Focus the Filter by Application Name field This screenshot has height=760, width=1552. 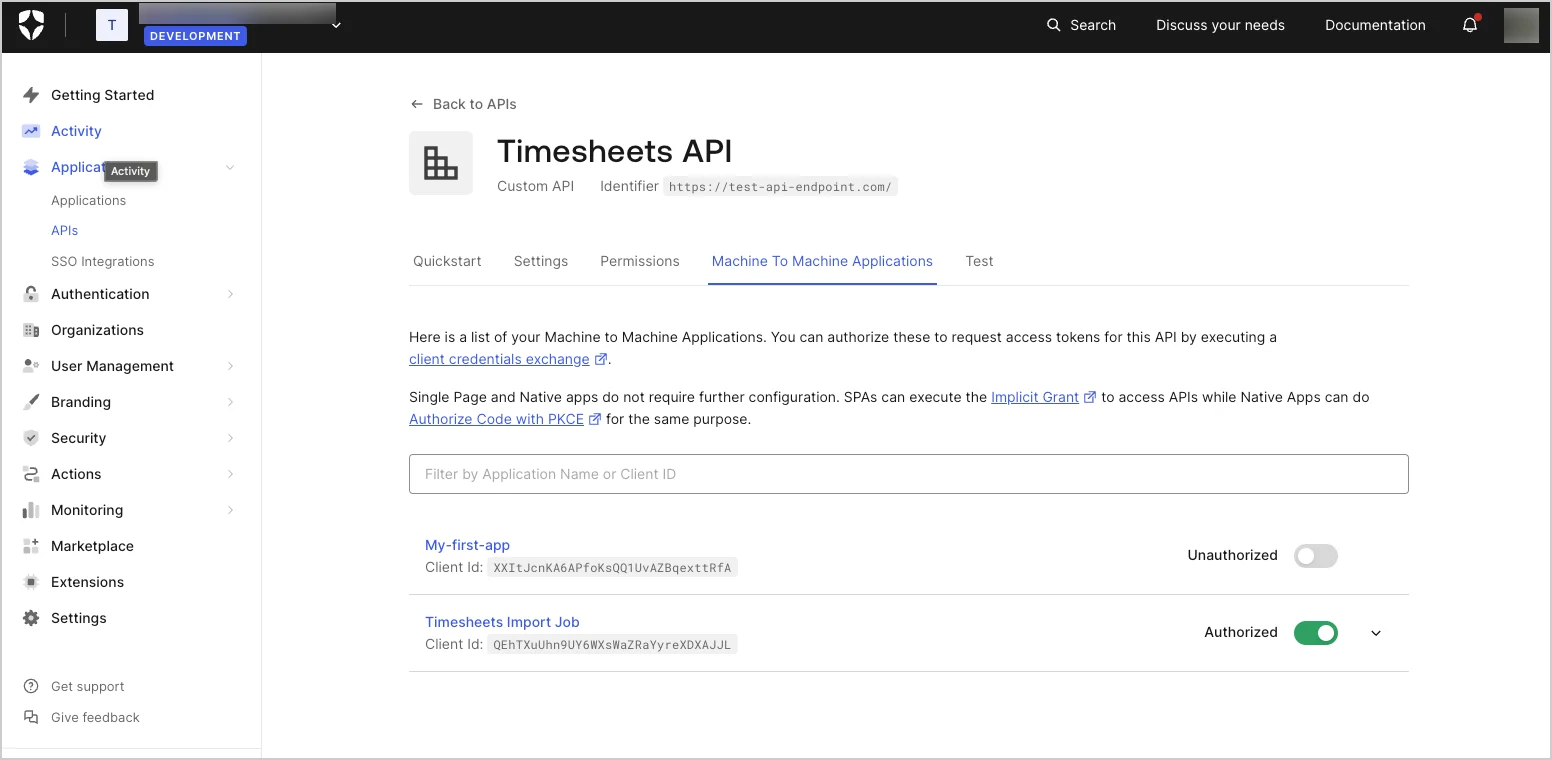click(x=908, y=474)
